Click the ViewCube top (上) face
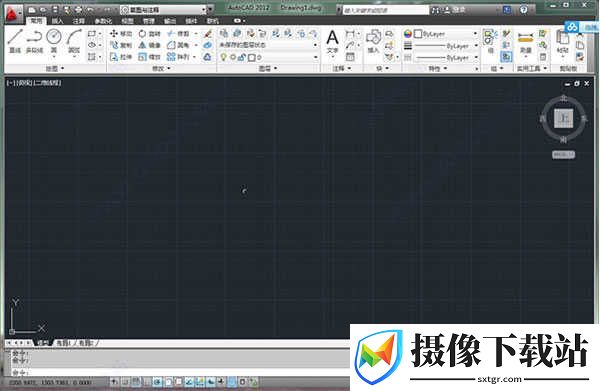The width and height of the screenshot is (600, 391). (564, 118)
